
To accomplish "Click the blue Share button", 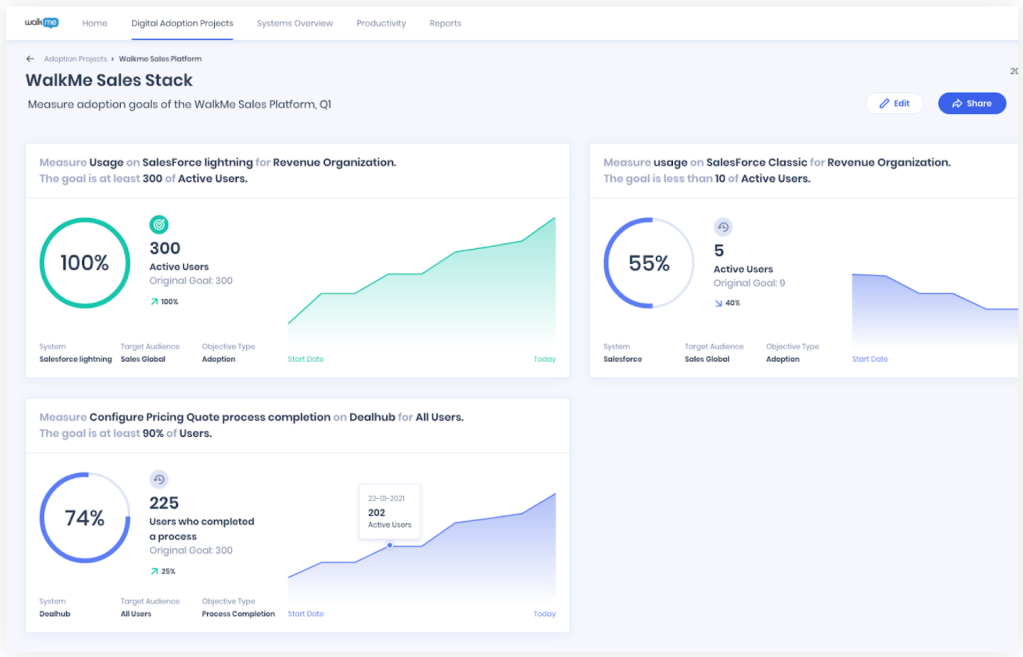I will [971, 103].
